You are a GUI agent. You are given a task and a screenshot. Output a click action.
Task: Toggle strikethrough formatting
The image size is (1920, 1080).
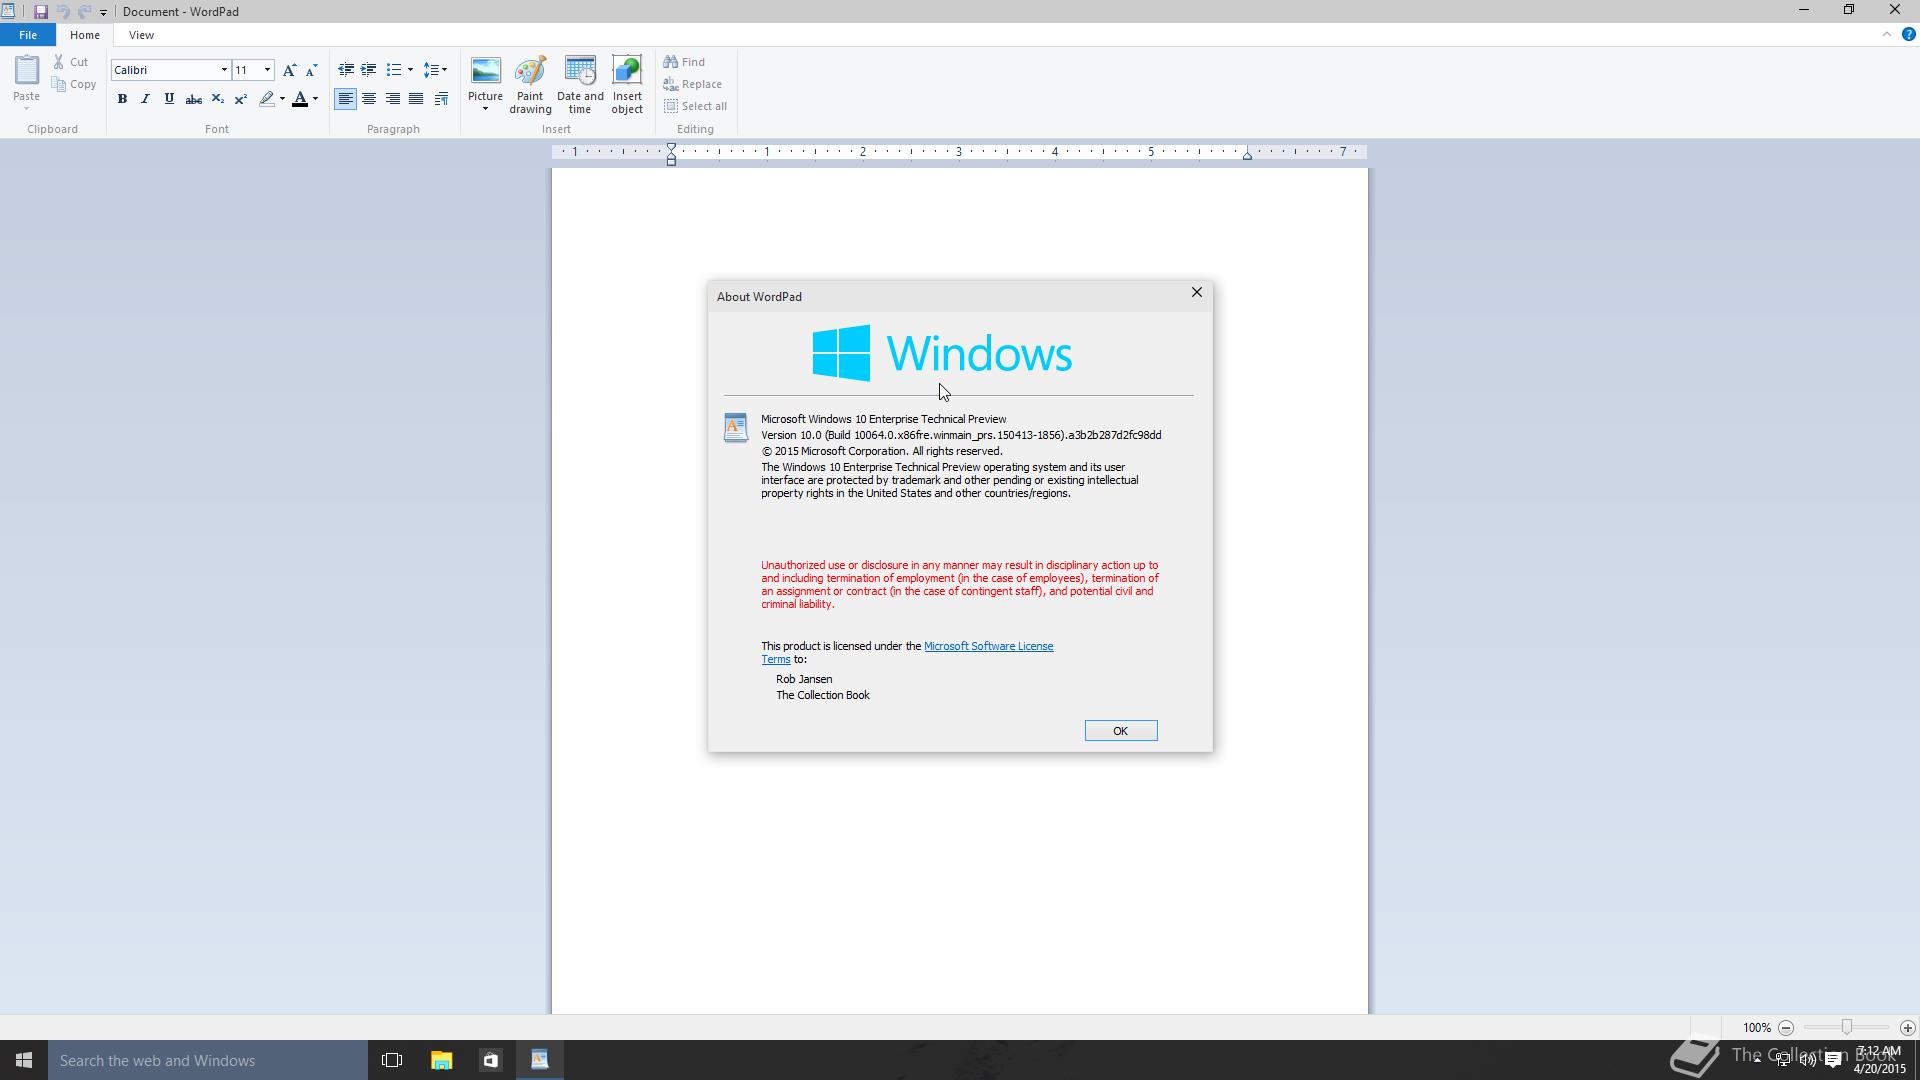tap(194, 99)
